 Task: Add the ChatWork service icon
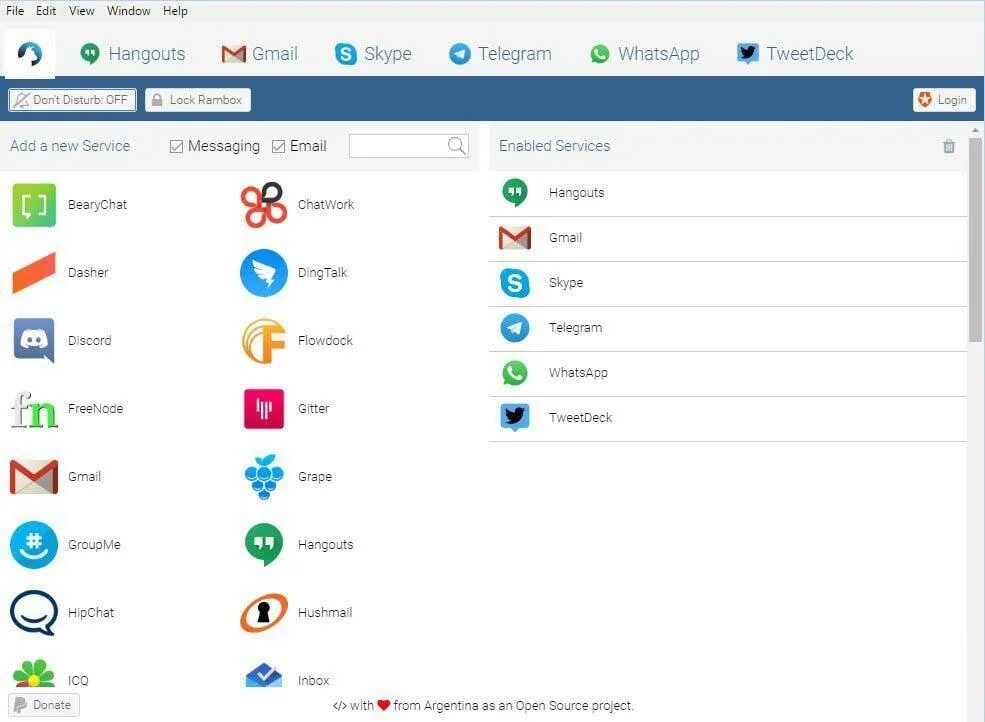(264, 205)
